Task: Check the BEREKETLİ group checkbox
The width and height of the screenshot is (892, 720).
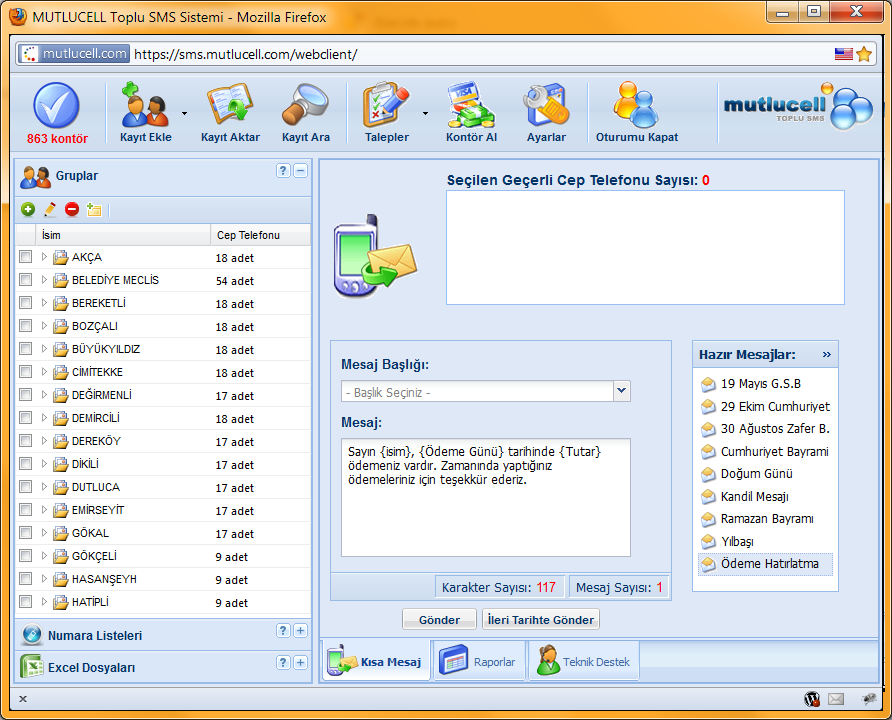Action: tap(26, 303)
